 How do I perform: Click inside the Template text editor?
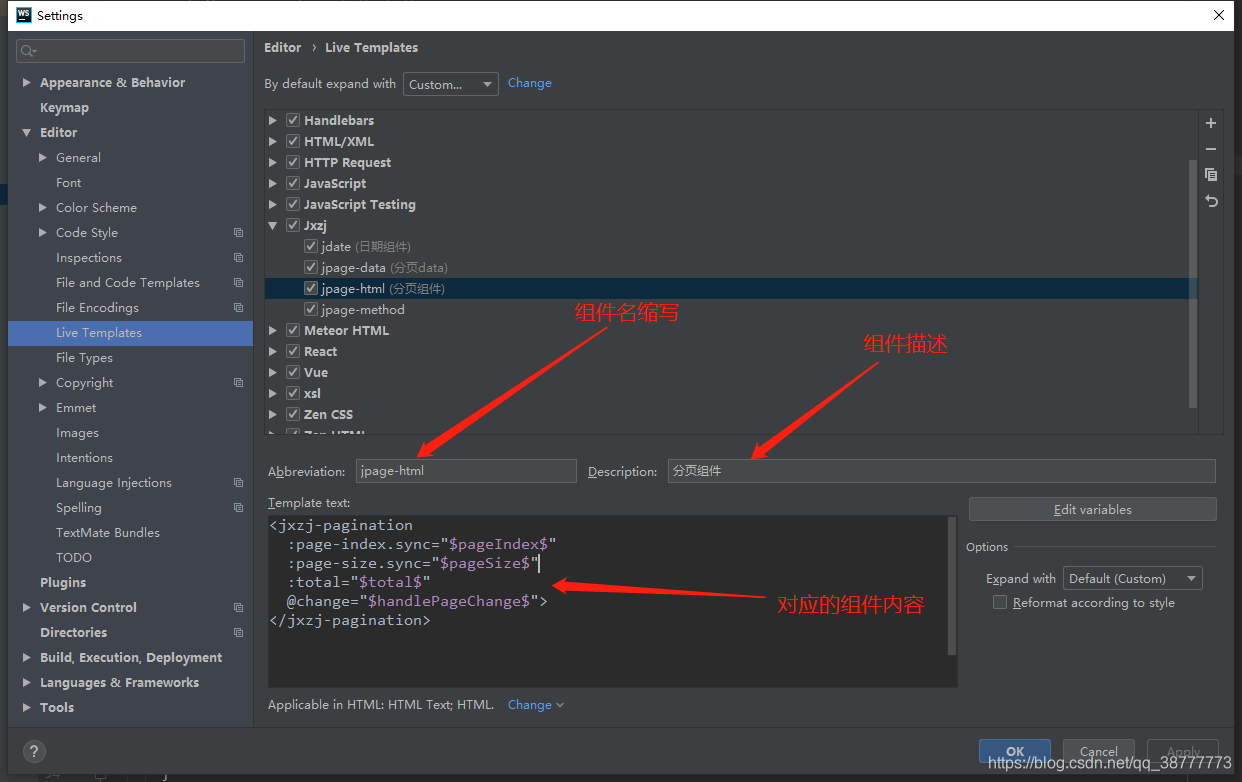click(x=607, y=601)
